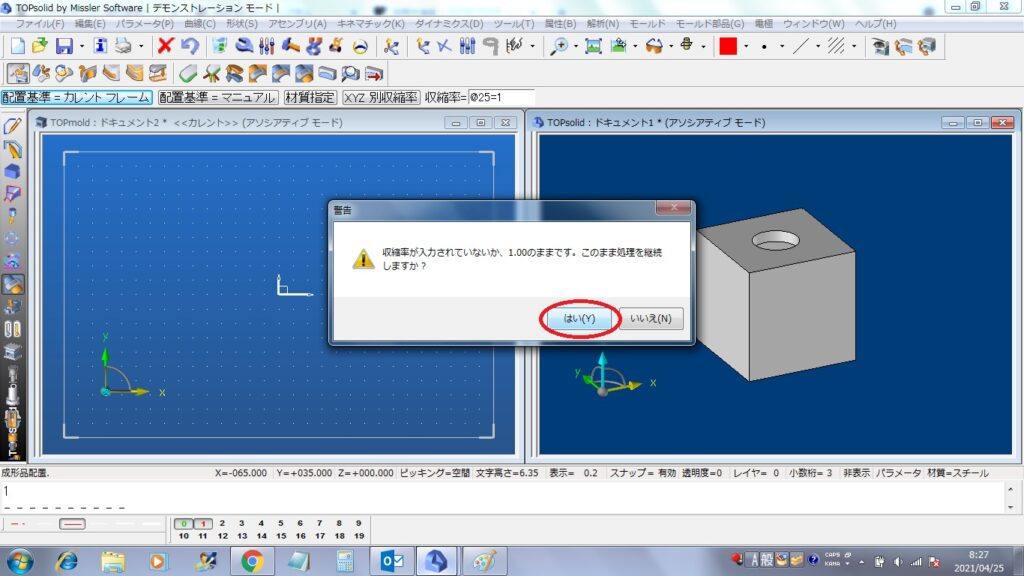This screenshot has height=576, width=1024.
Task: Click the sunglasses rendering mode icon
Action: coord(654,46)
